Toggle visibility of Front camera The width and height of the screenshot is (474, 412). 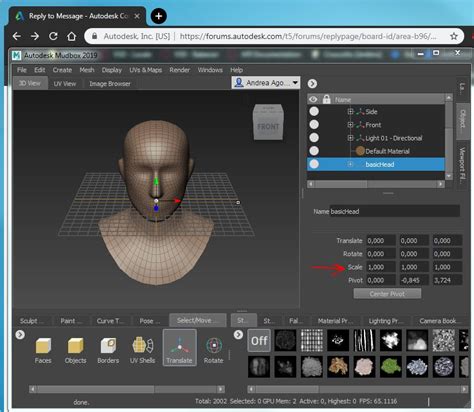pyautogui.click(x=314, y=124)
